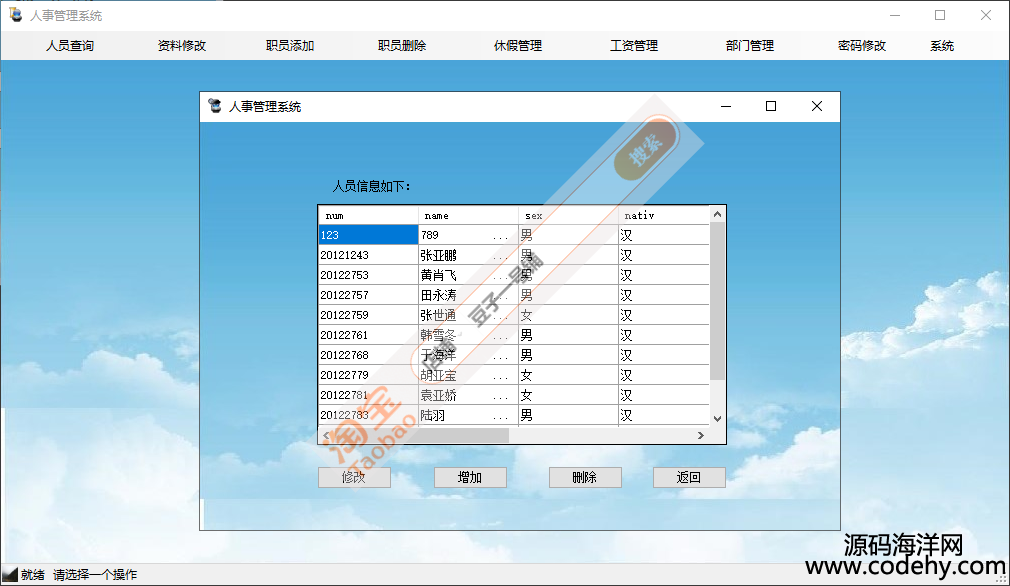The image size is (1010, 586).
Task: Close the main application window
Action: (x=986, y=15)
